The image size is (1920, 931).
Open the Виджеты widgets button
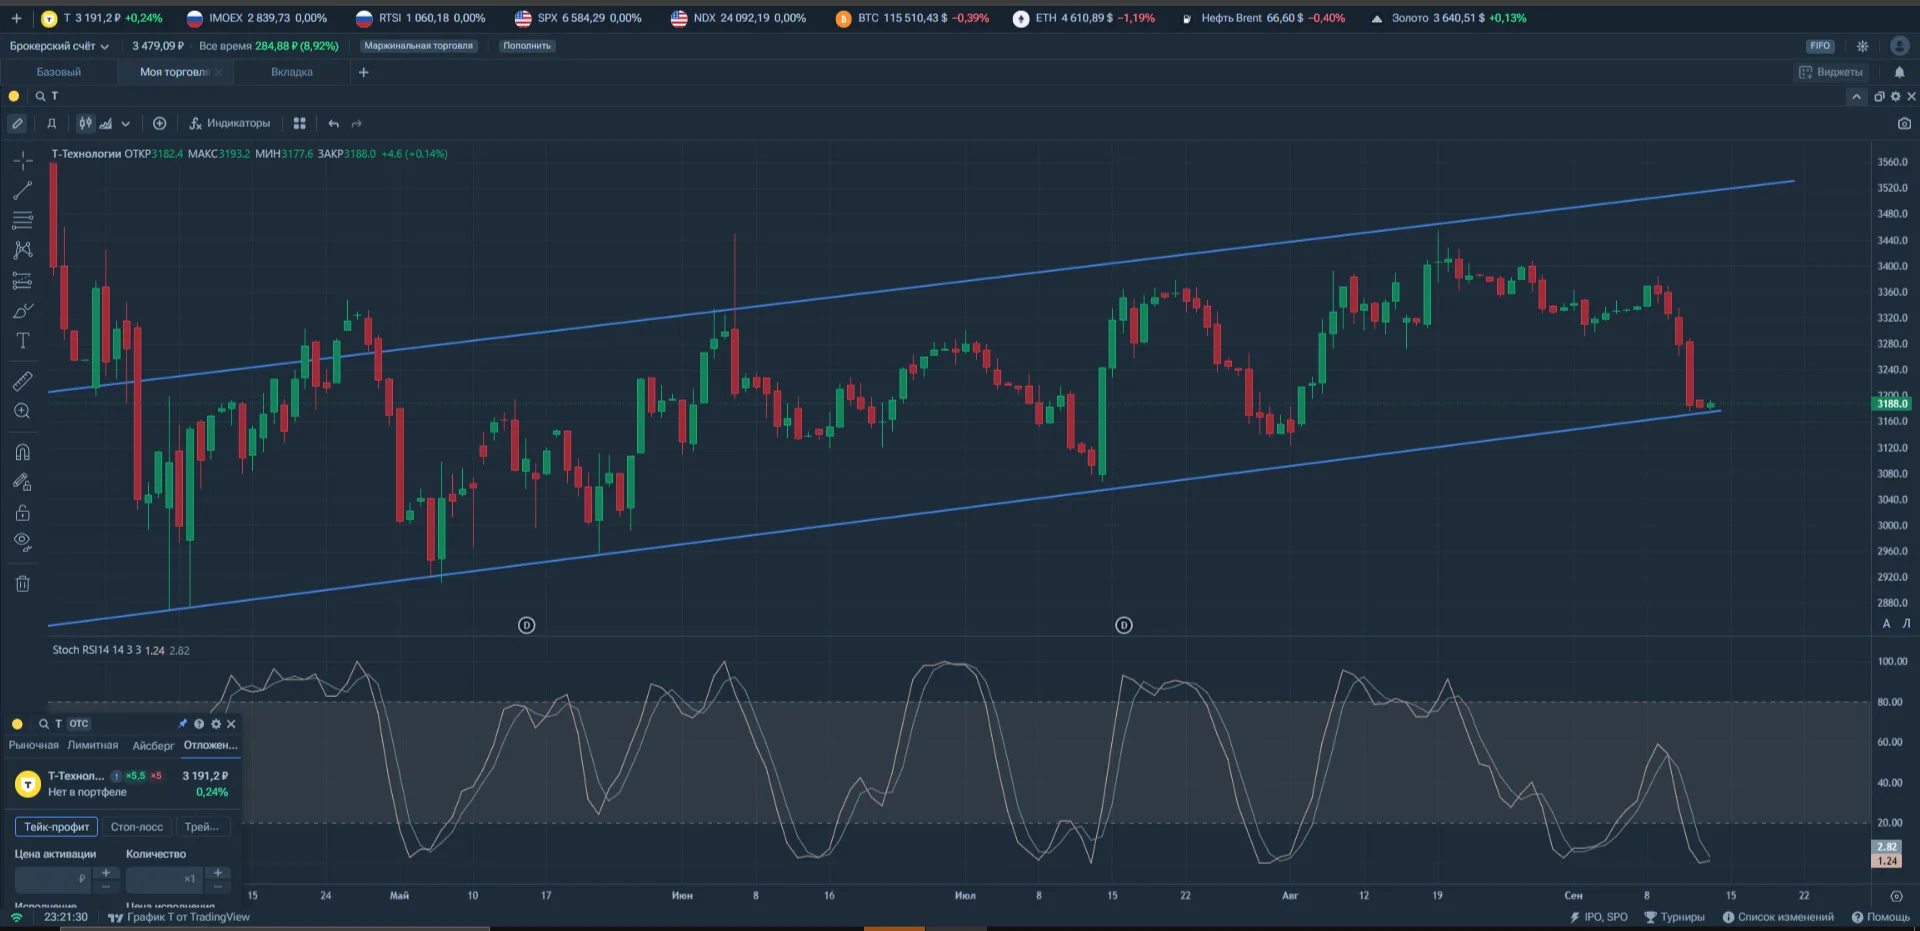pos(1832,72)
